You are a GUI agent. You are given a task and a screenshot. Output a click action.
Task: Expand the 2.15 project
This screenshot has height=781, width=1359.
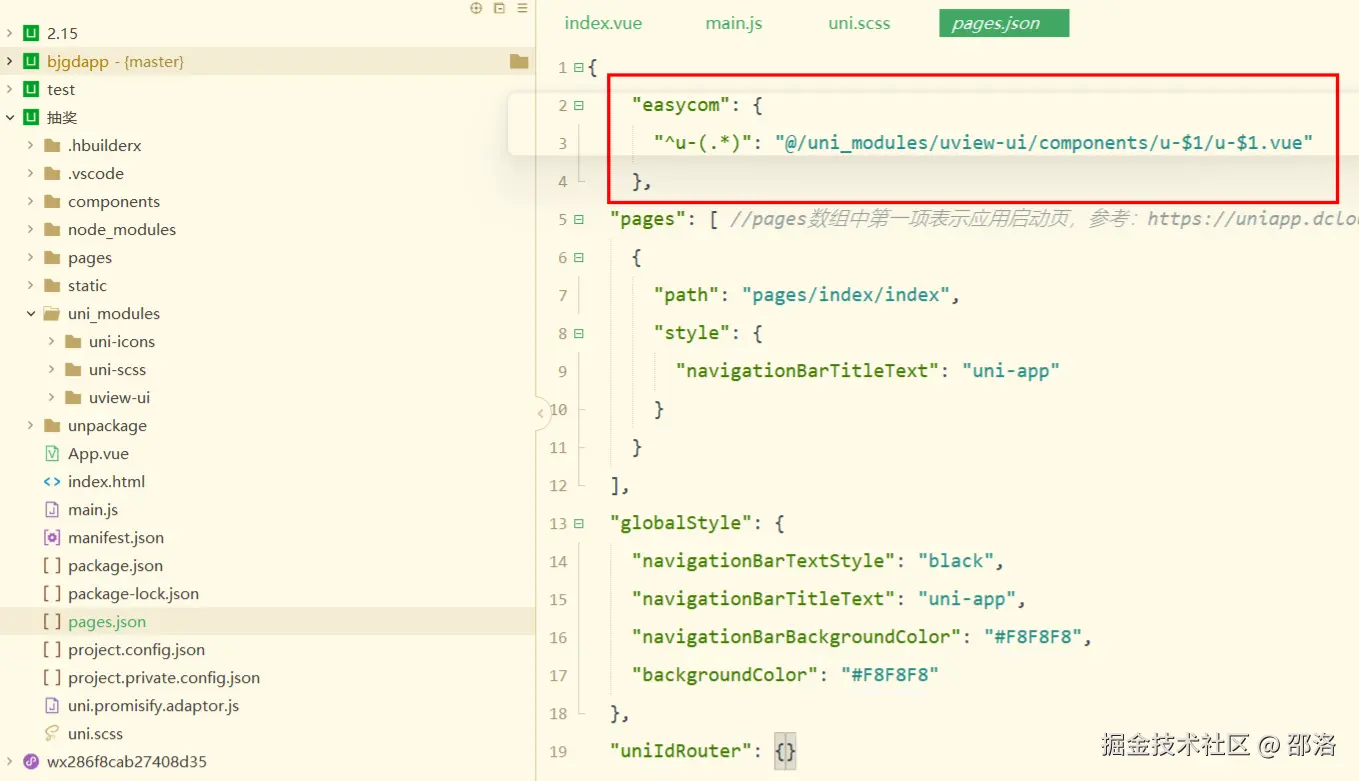[10, 33]
